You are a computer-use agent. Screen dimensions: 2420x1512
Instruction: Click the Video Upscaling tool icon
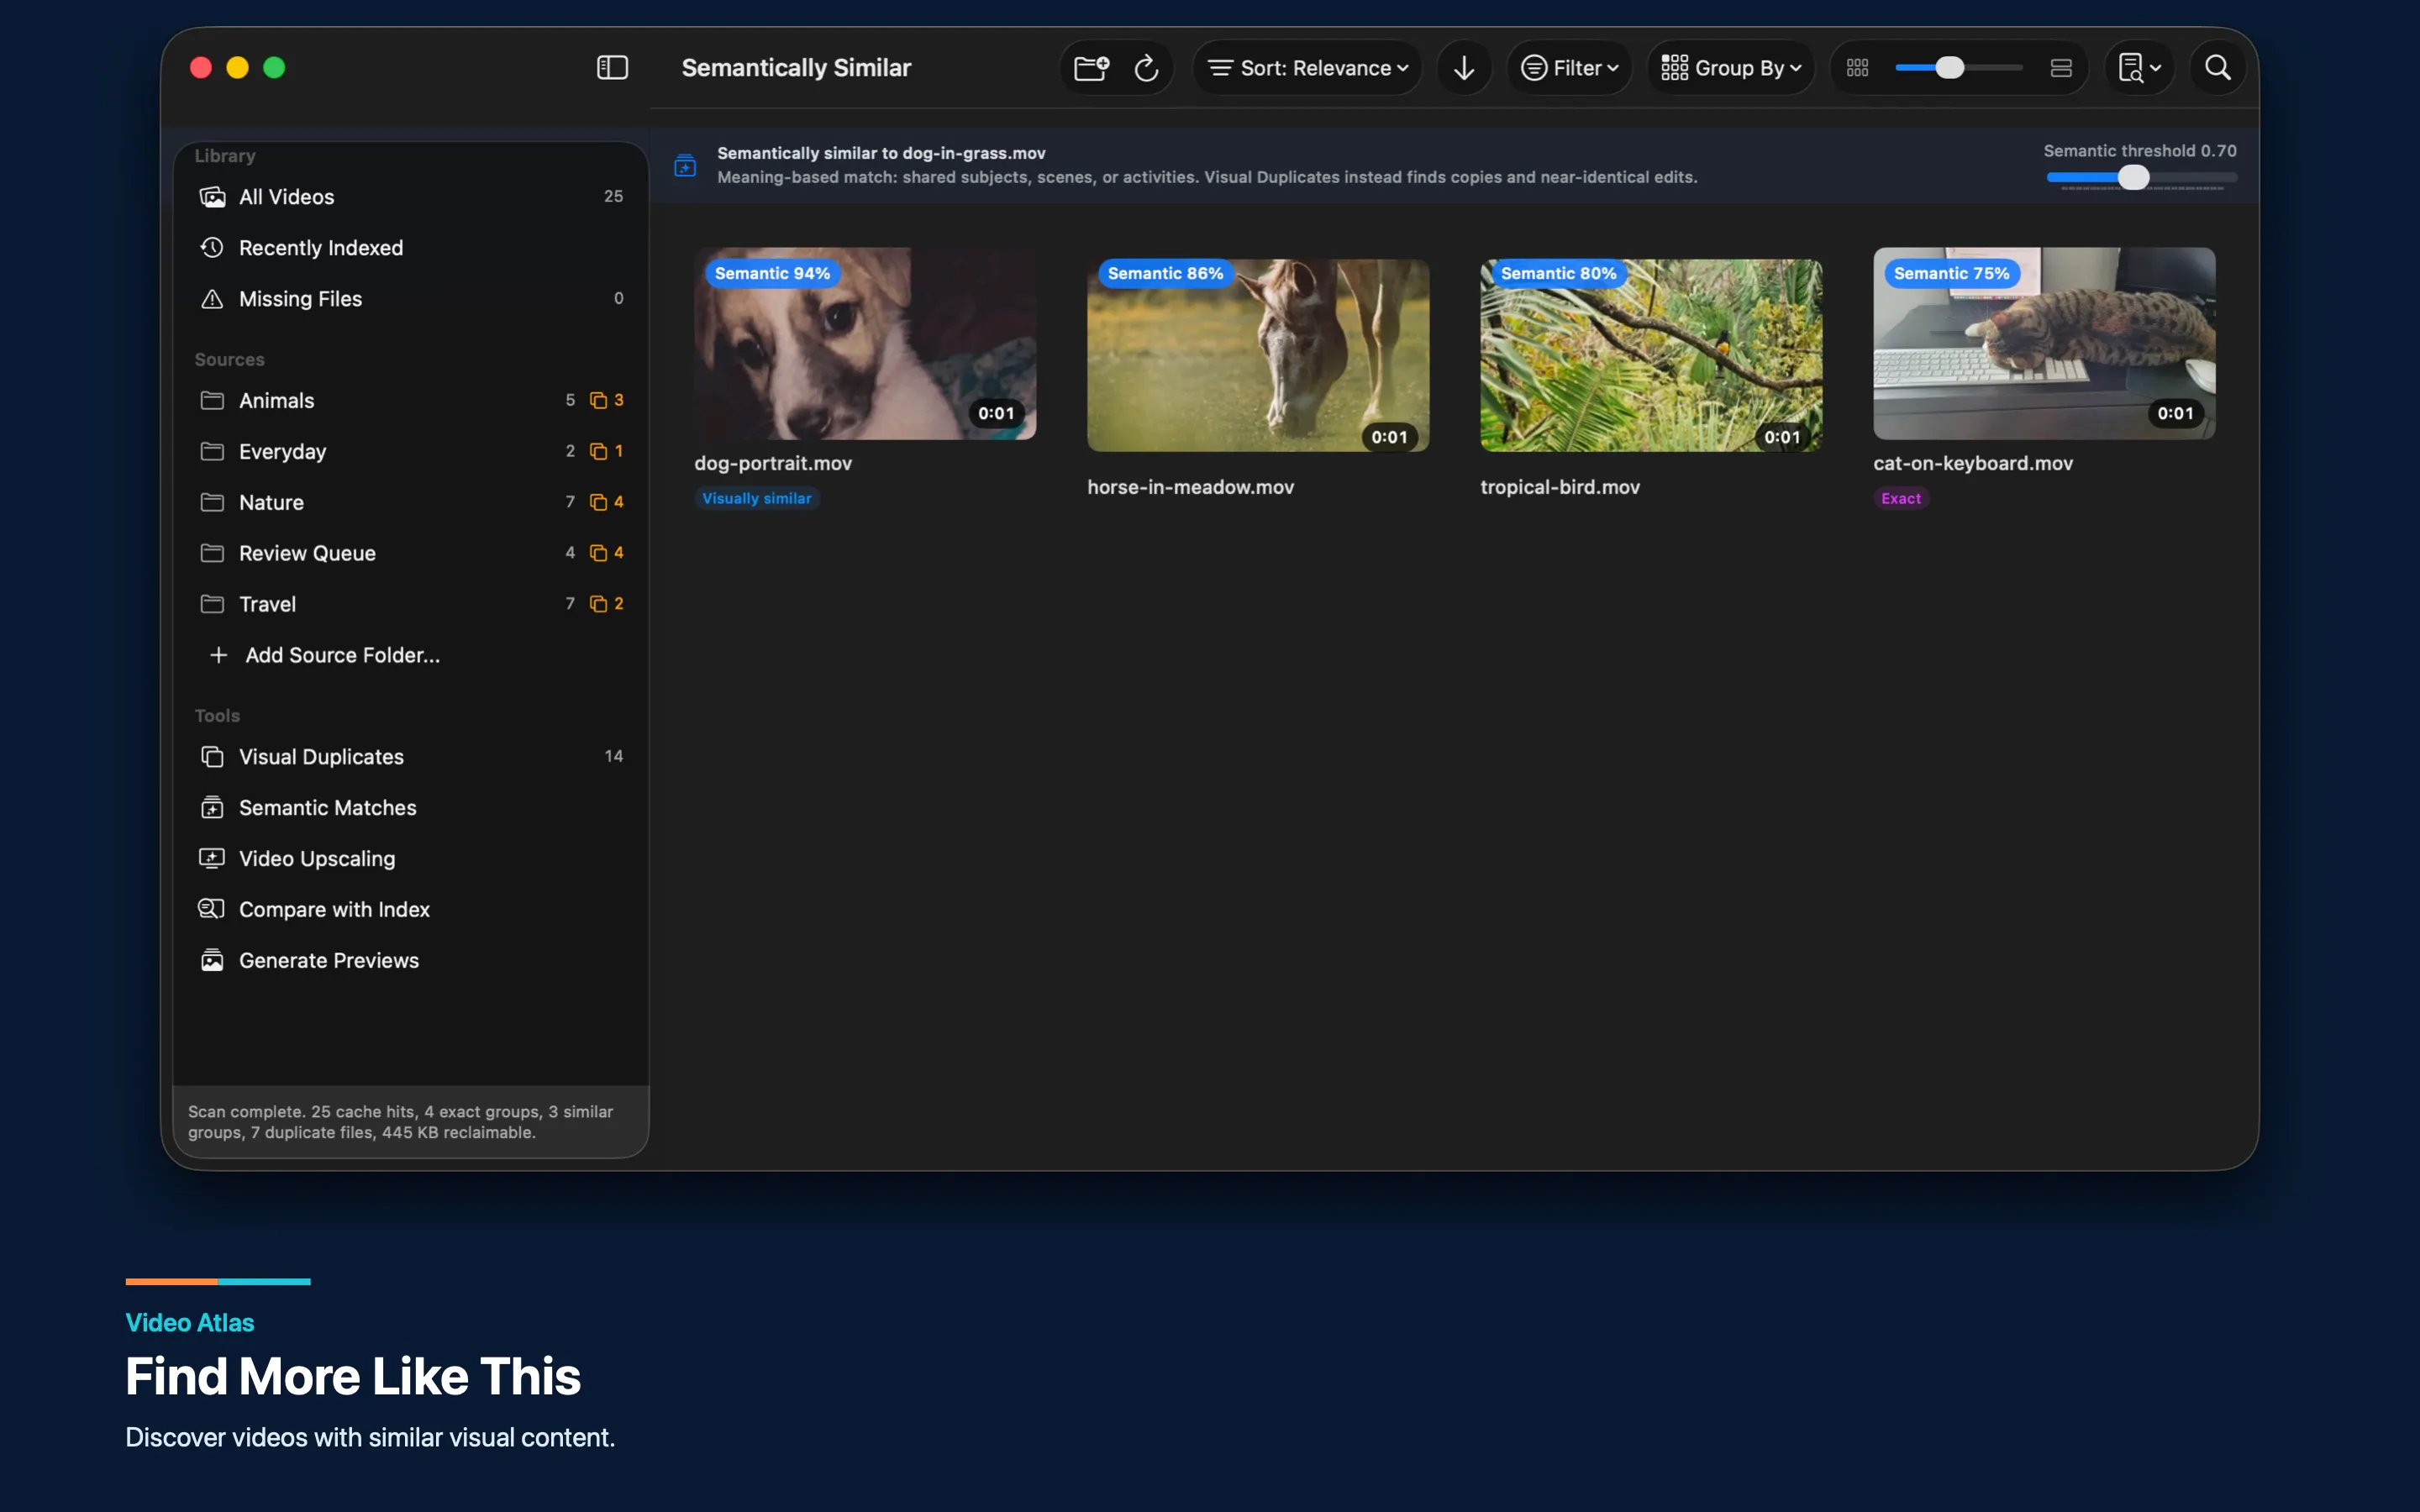pos(212,858)
